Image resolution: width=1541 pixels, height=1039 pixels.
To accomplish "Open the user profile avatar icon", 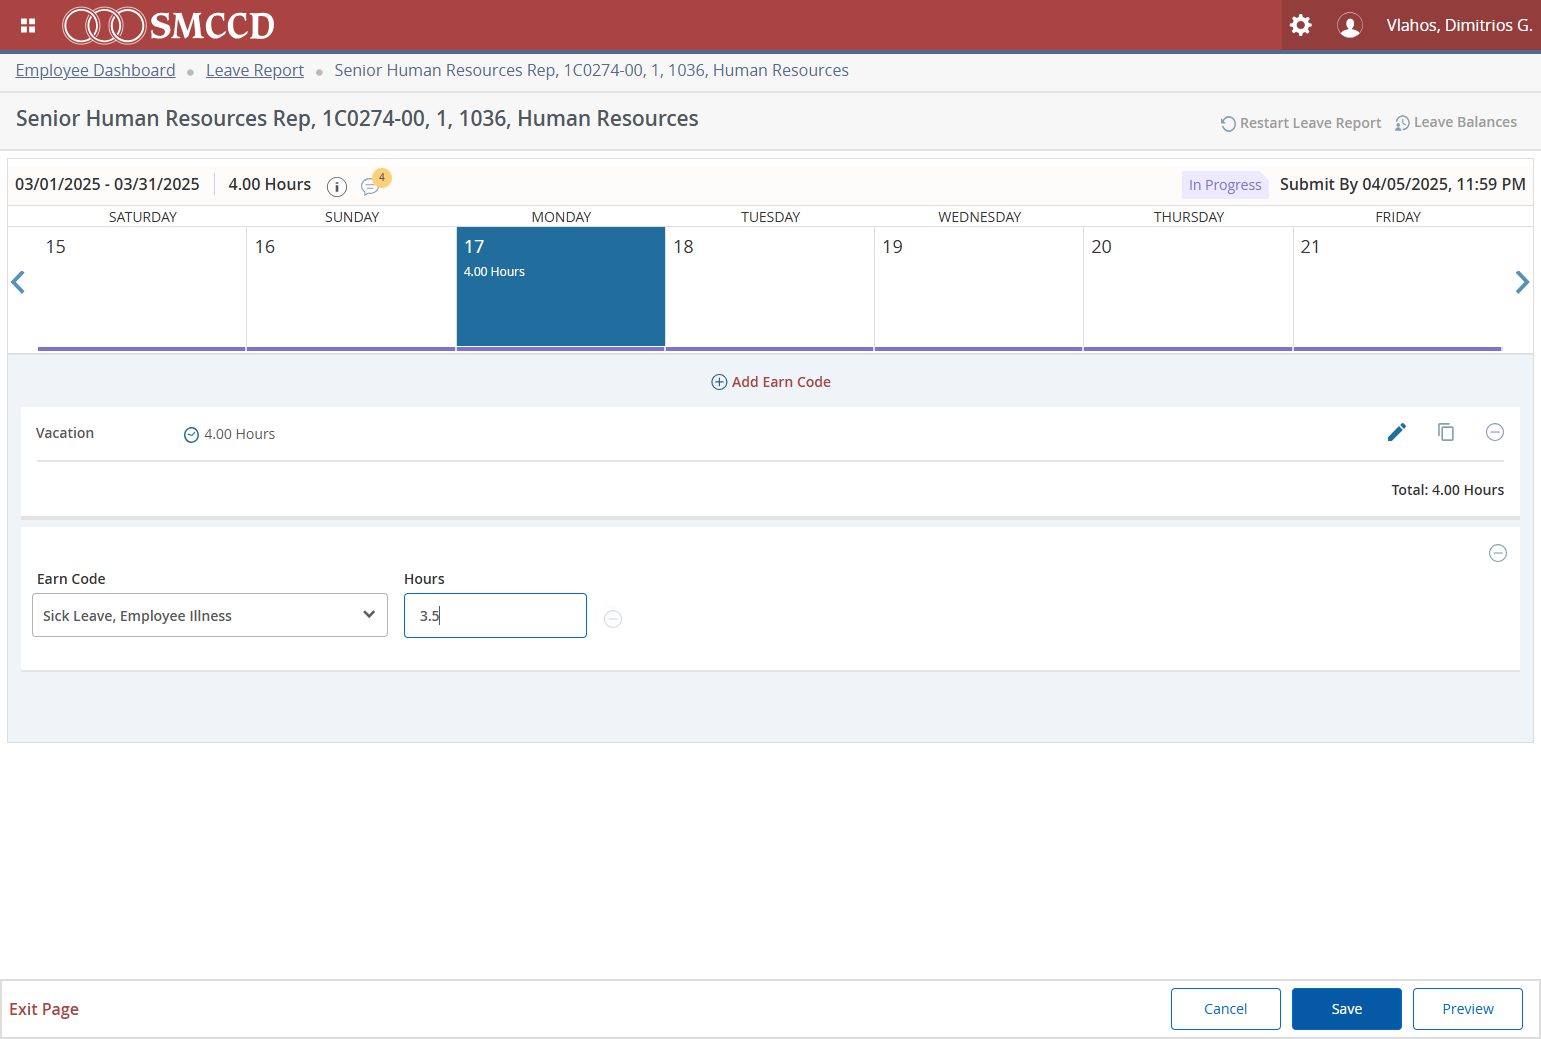I will 1350,25.
